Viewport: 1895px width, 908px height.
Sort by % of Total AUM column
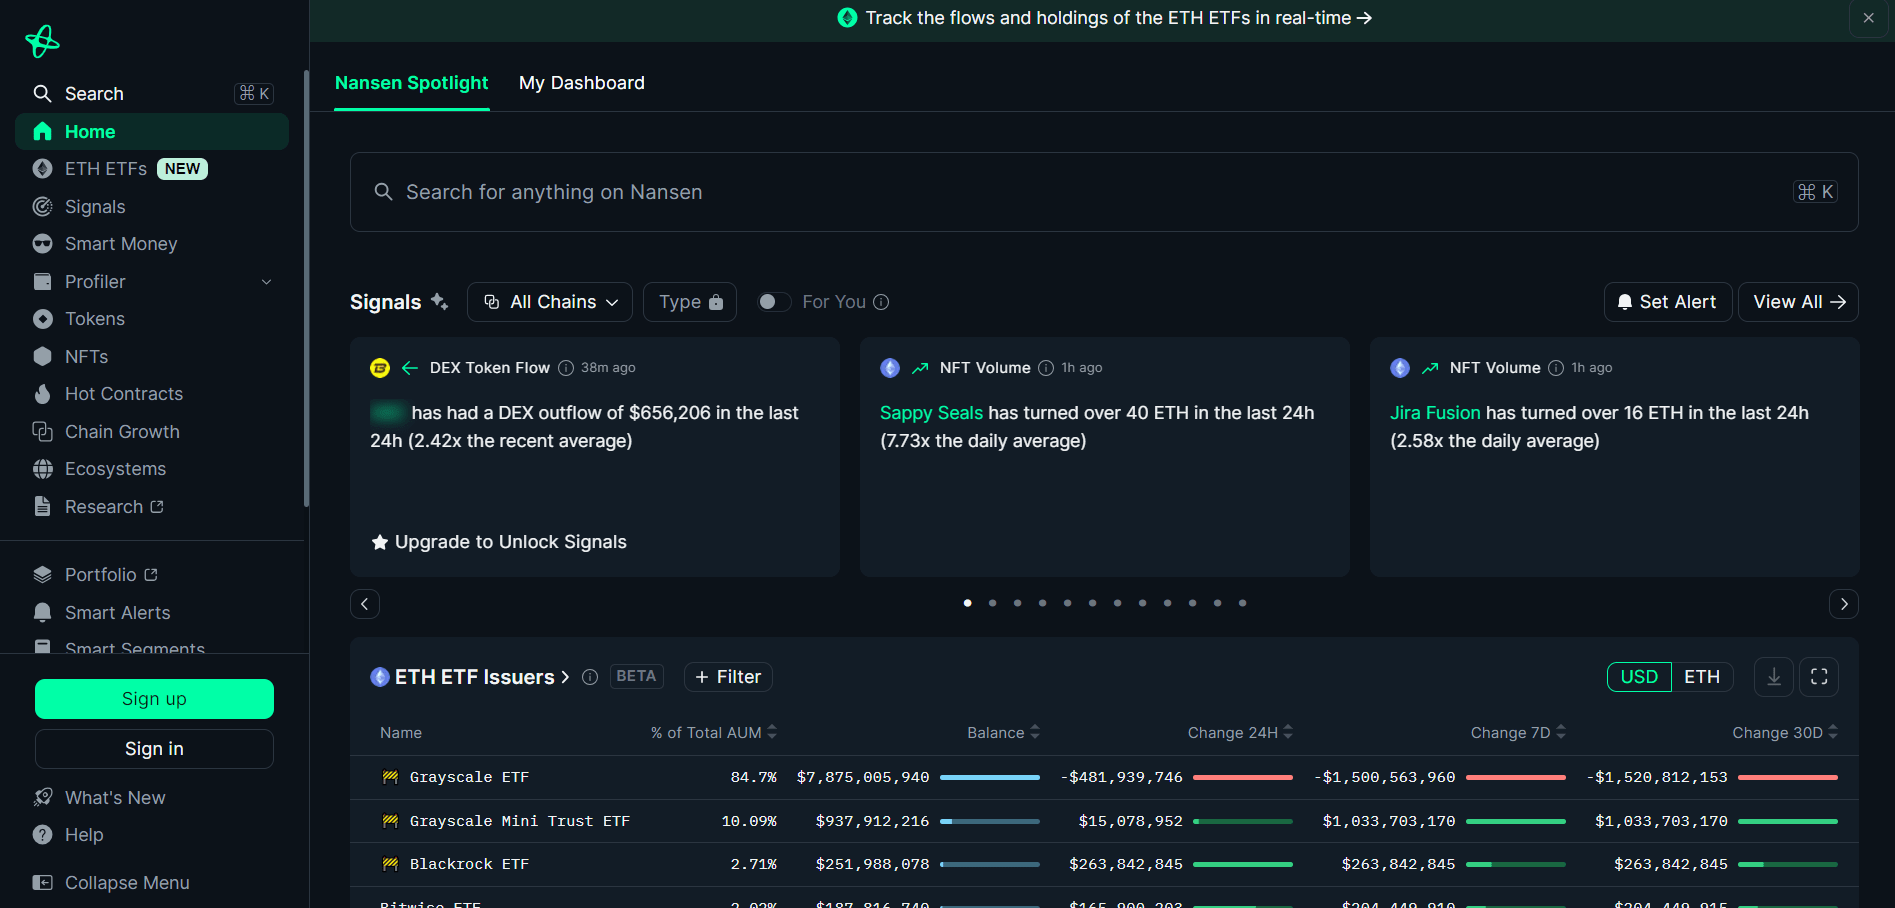tap(713, 733)
